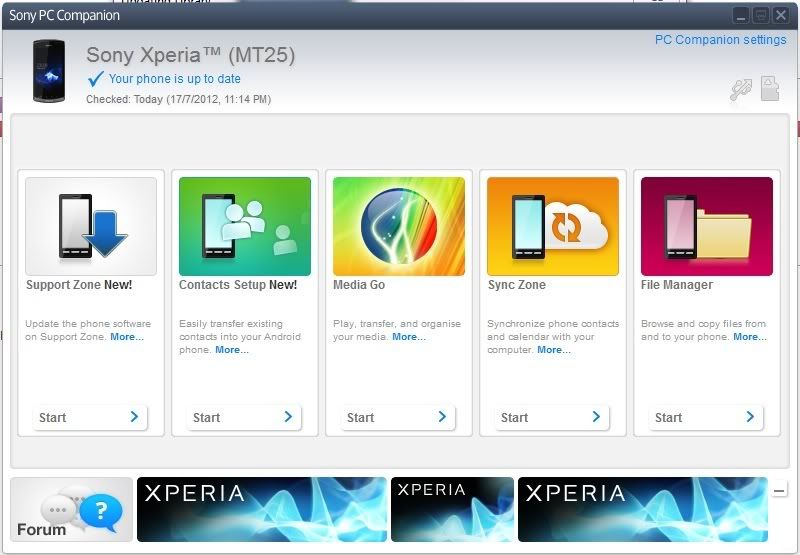Click the memory card status icon
This screenshot has height=555, width=800.
[x=769, y=88]
